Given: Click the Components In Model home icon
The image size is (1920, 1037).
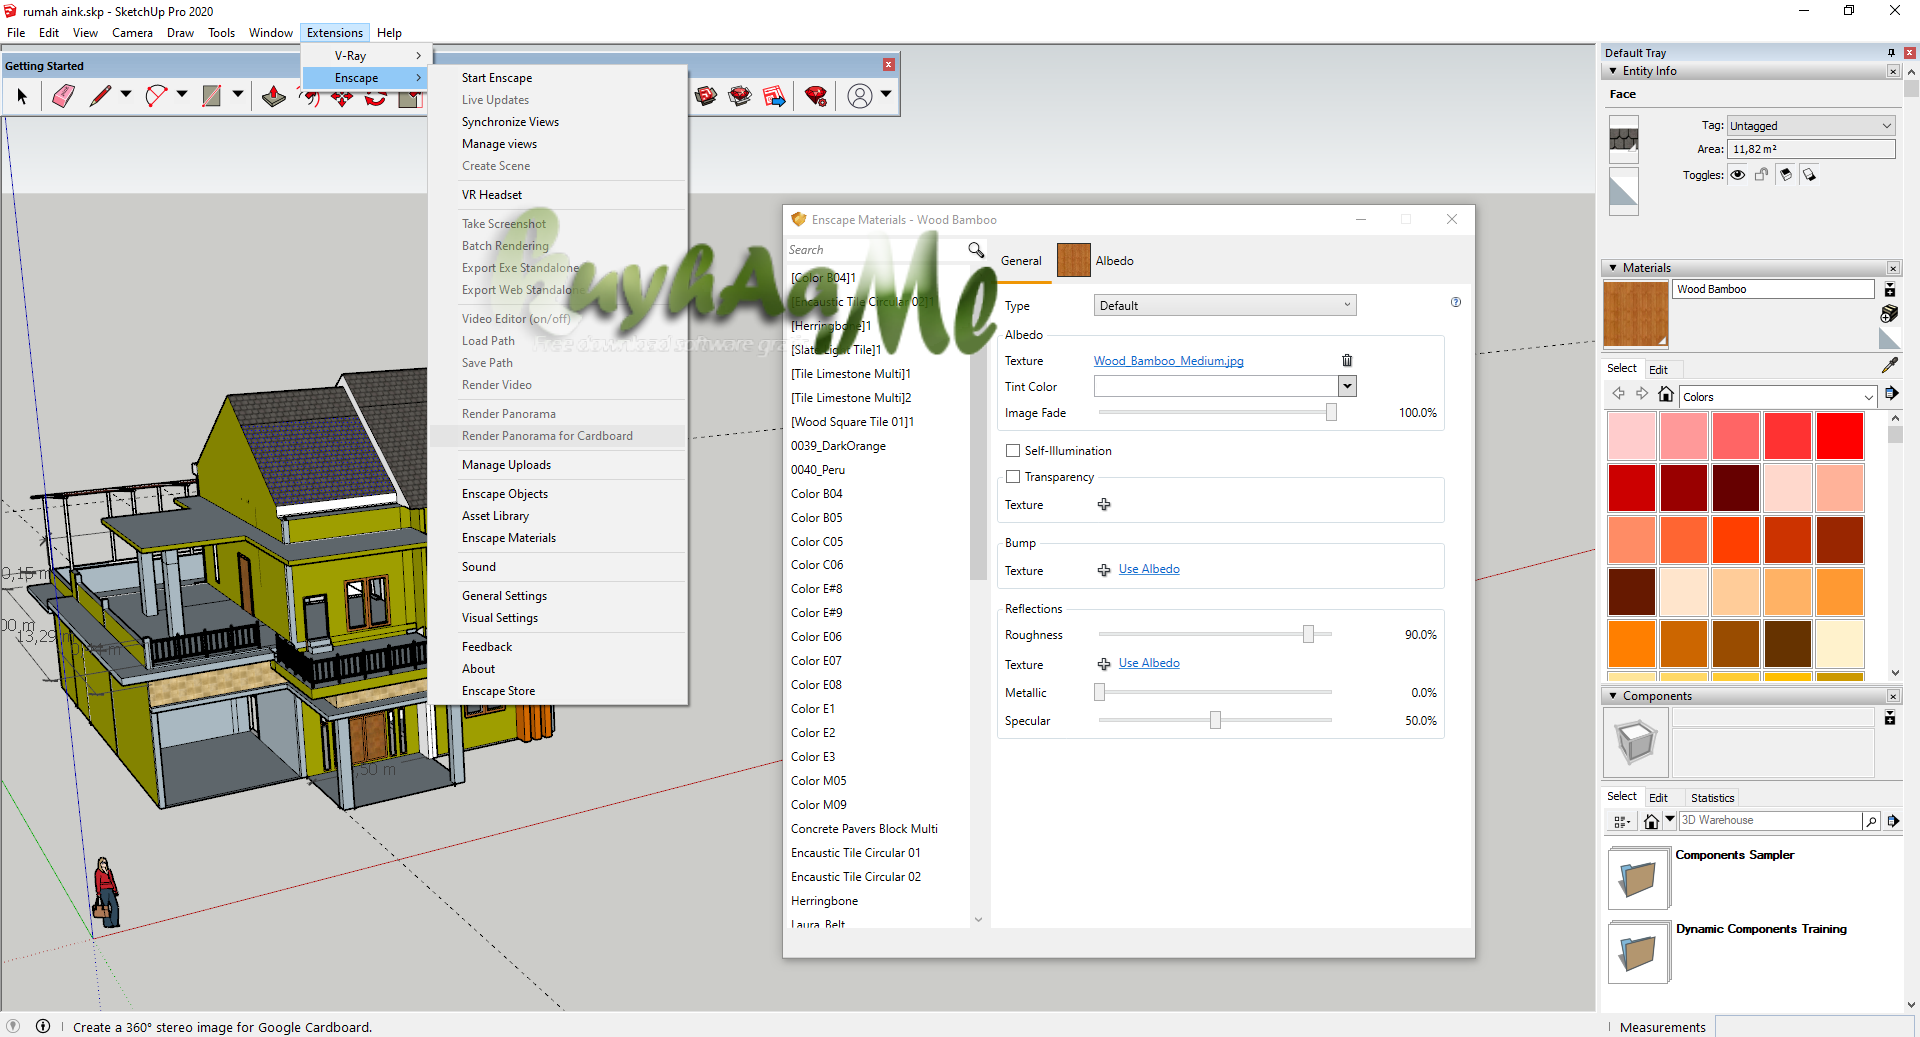Looking at the screenshot, I should (1651, 821).
